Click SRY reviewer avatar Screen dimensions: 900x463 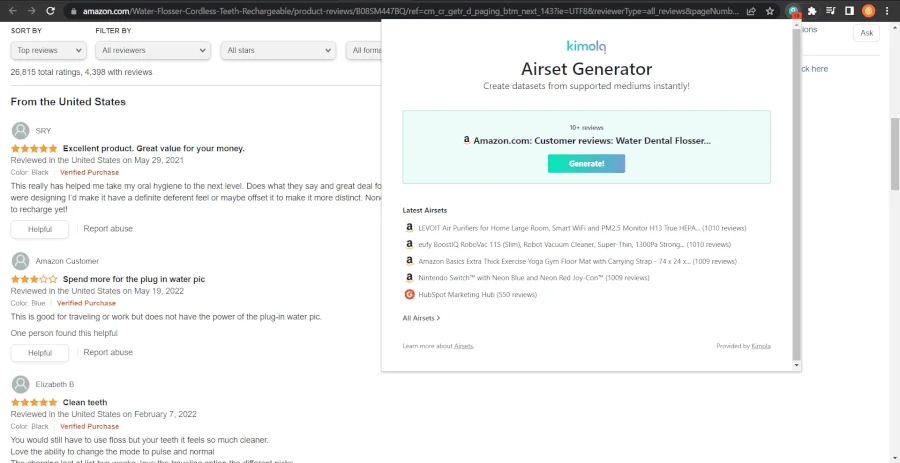20,131
